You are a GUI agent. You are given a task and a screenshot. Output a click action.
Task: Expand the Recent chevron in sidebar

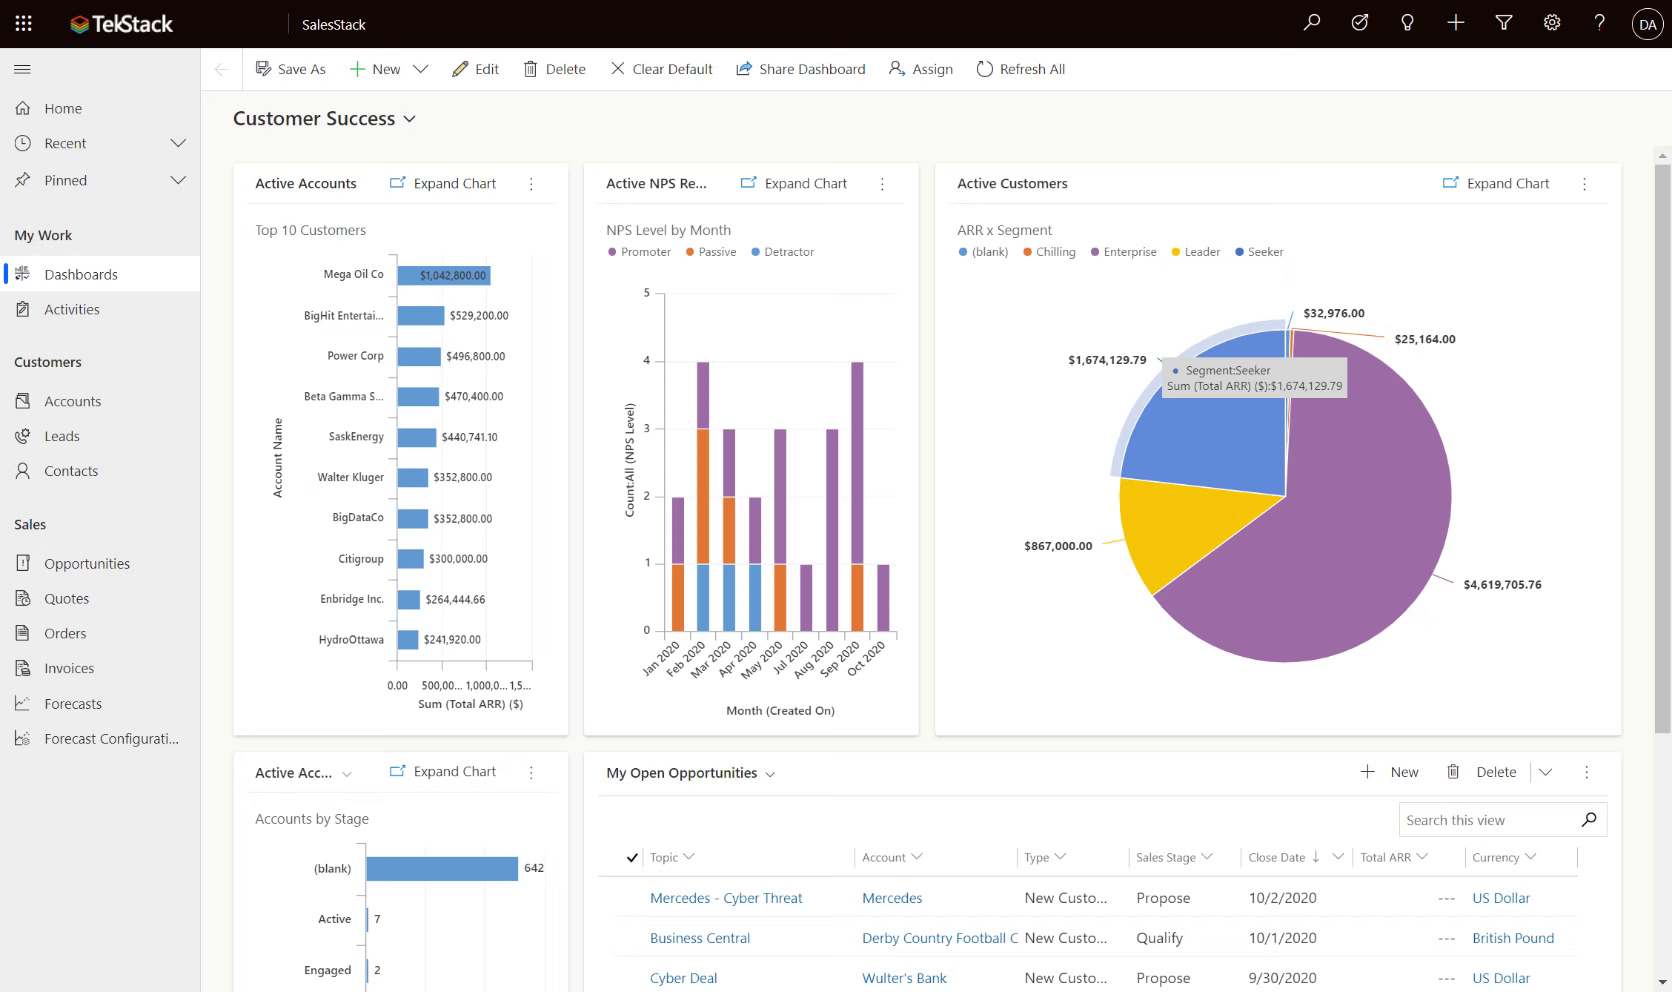click(178, 143)
